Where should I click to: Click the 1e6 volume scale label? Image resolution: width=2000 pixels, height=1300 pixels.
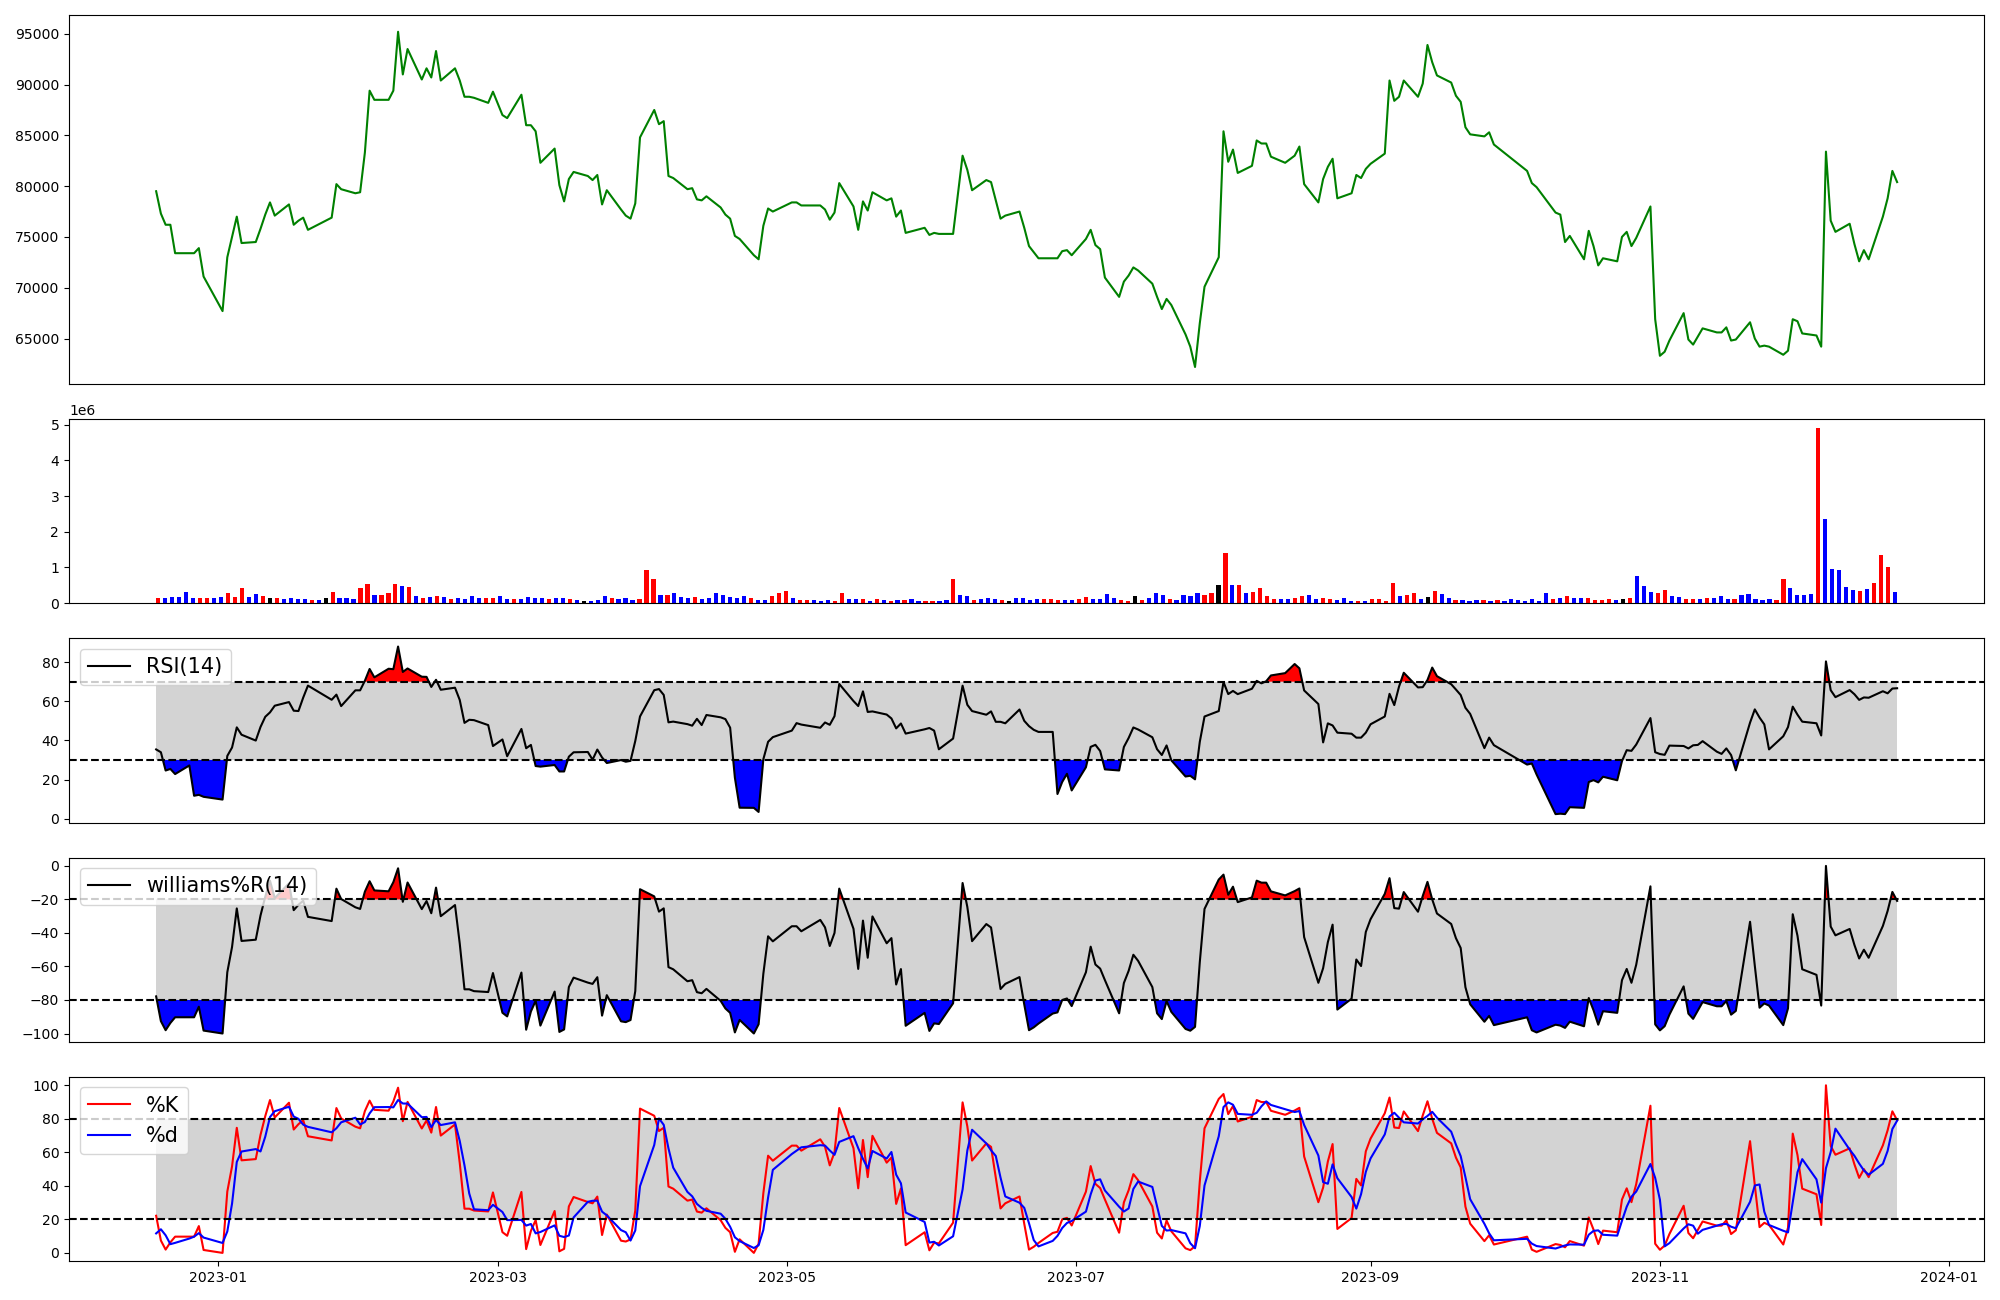click(82, 410)
